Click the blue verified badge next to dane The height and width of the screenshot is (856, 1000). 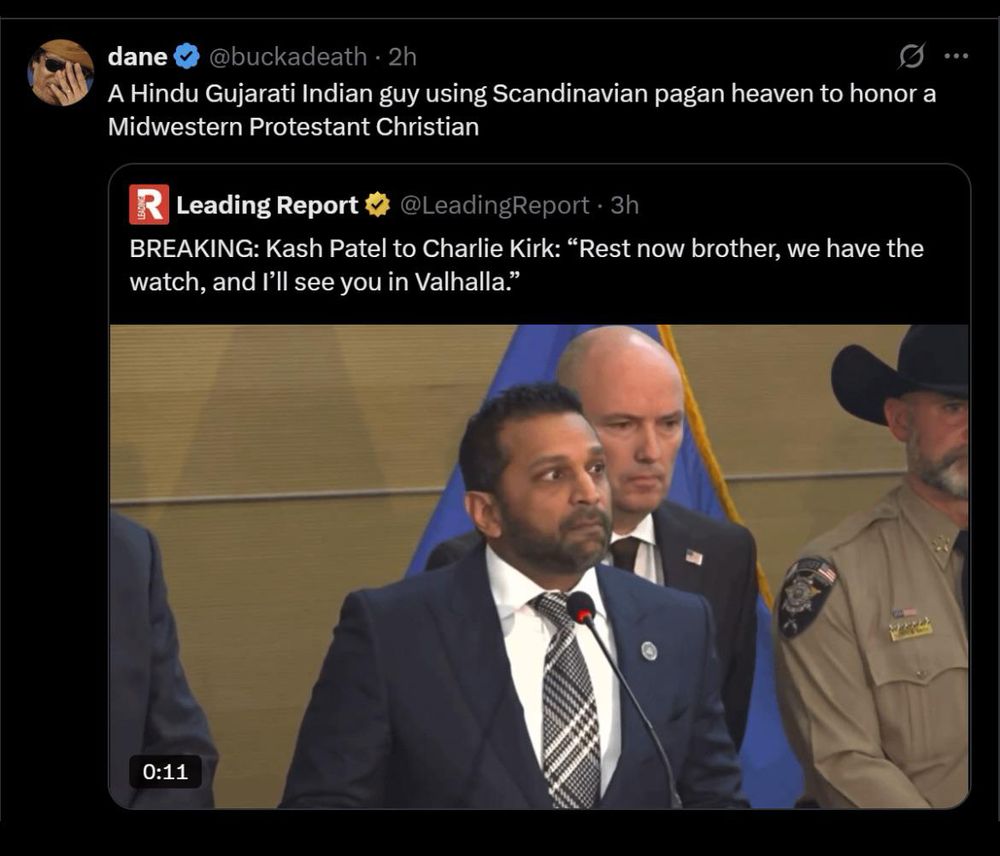(187, 57)
